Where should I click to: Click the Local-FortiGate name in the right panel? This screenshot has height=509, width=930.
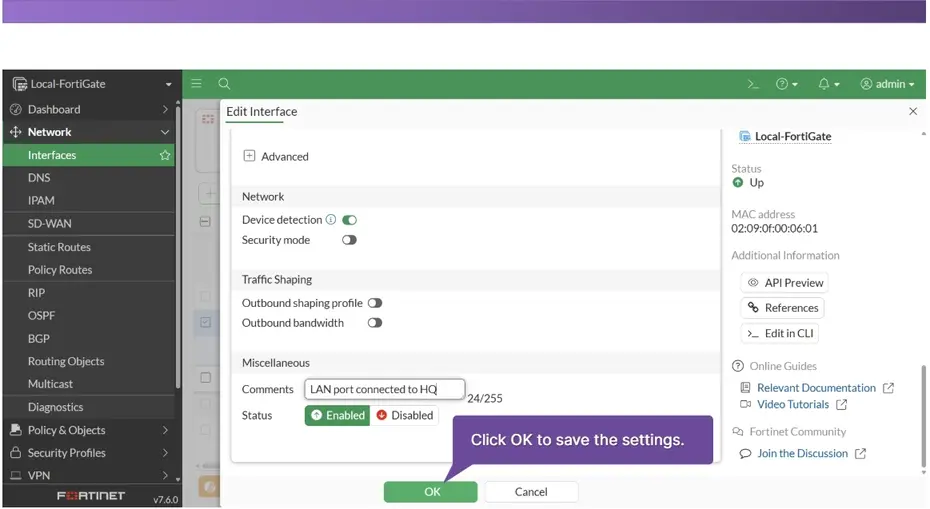click(792, 136)
